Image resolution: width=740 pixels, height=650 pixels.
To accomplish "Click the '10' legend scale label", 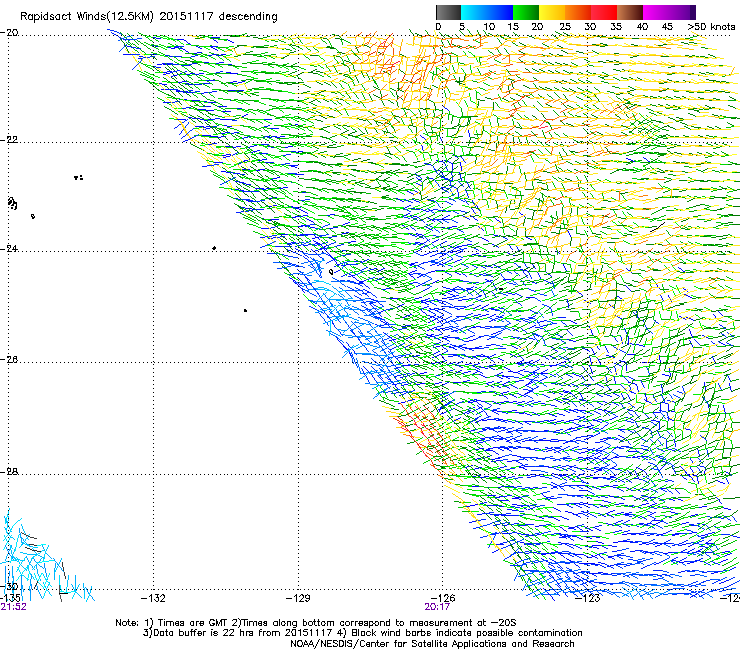I will click(x=489, y=26).
